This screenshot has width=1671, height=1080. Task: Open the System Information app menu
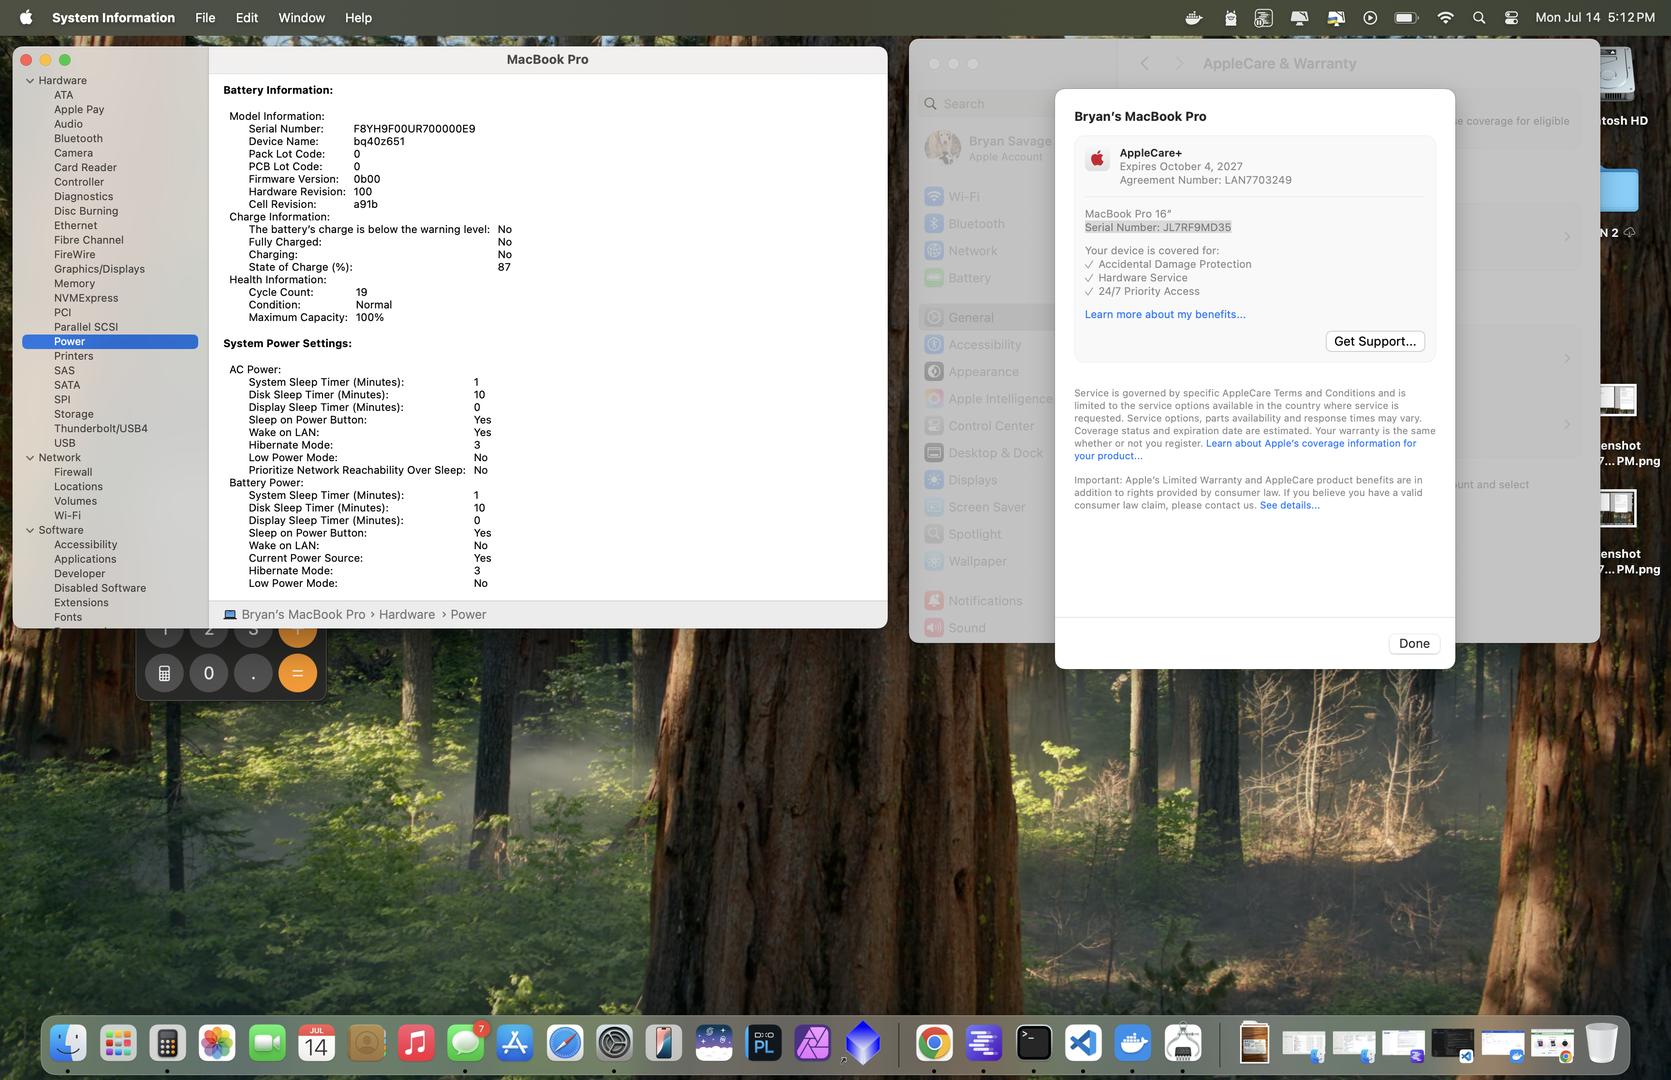pyautogui.click(x=113, y=17)
